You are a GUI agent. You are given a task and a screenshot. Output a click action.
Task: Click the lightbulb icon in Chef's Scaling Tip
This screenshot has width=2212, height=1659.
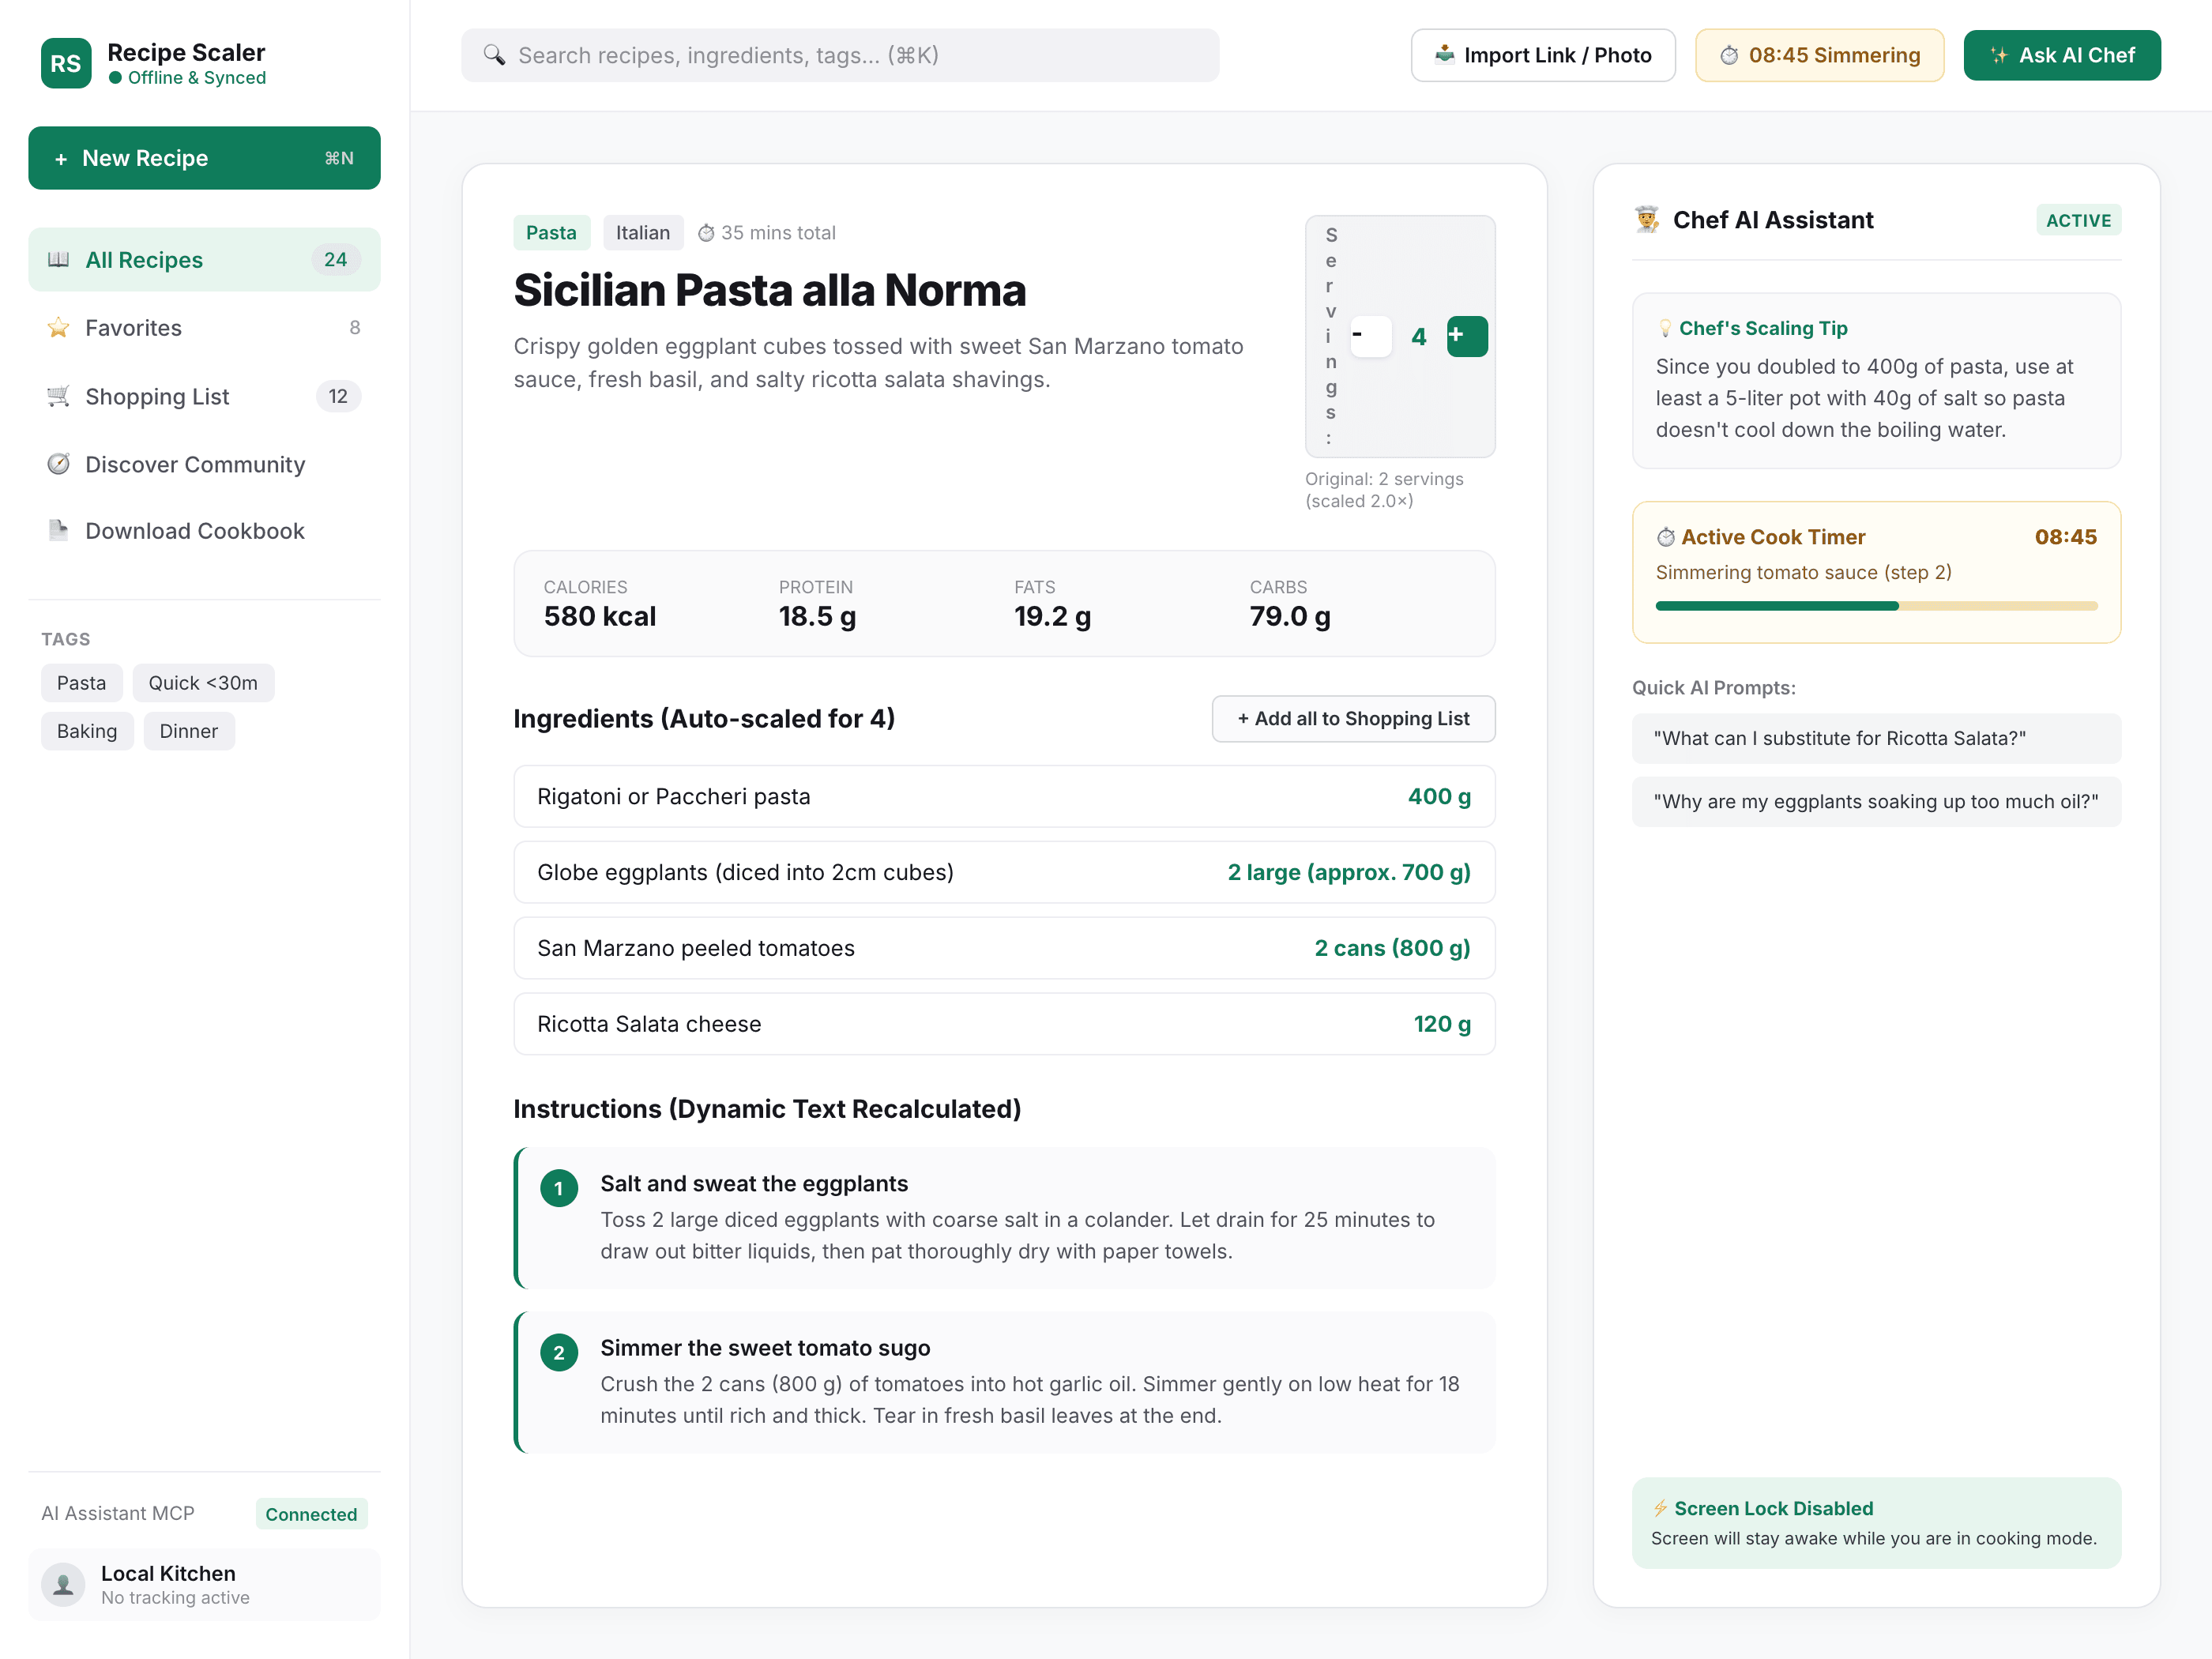tap(1665, 328)
